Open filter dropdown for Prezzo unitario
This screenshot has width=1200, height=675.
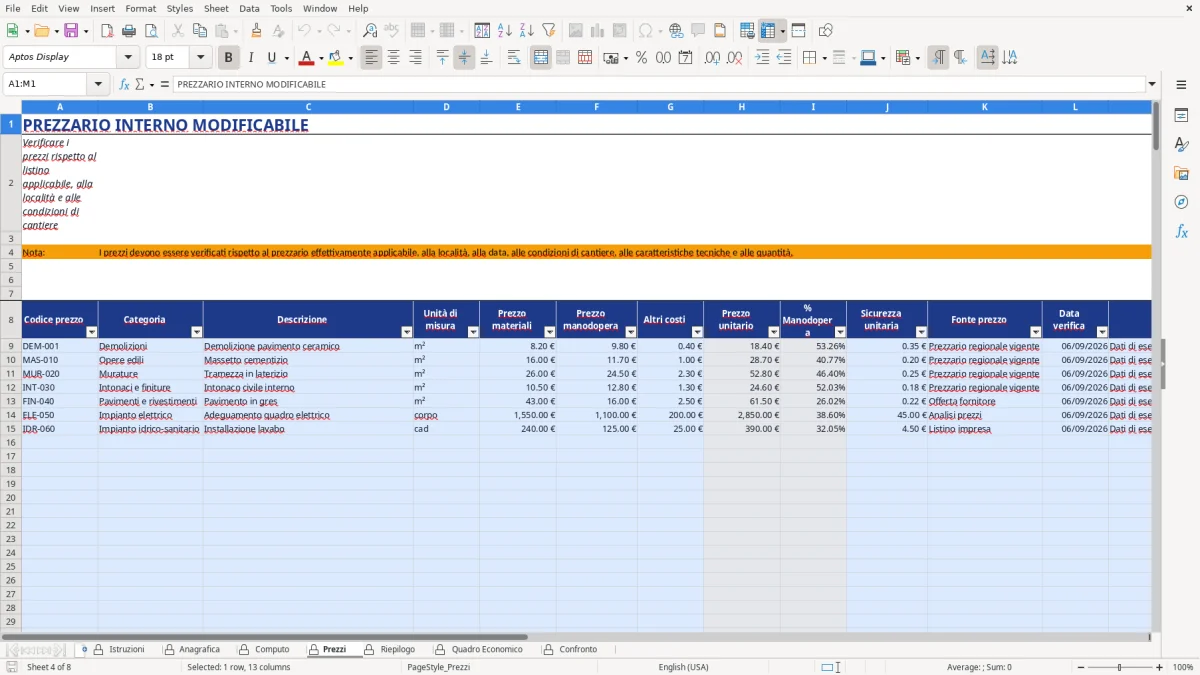tap(774, 331)
